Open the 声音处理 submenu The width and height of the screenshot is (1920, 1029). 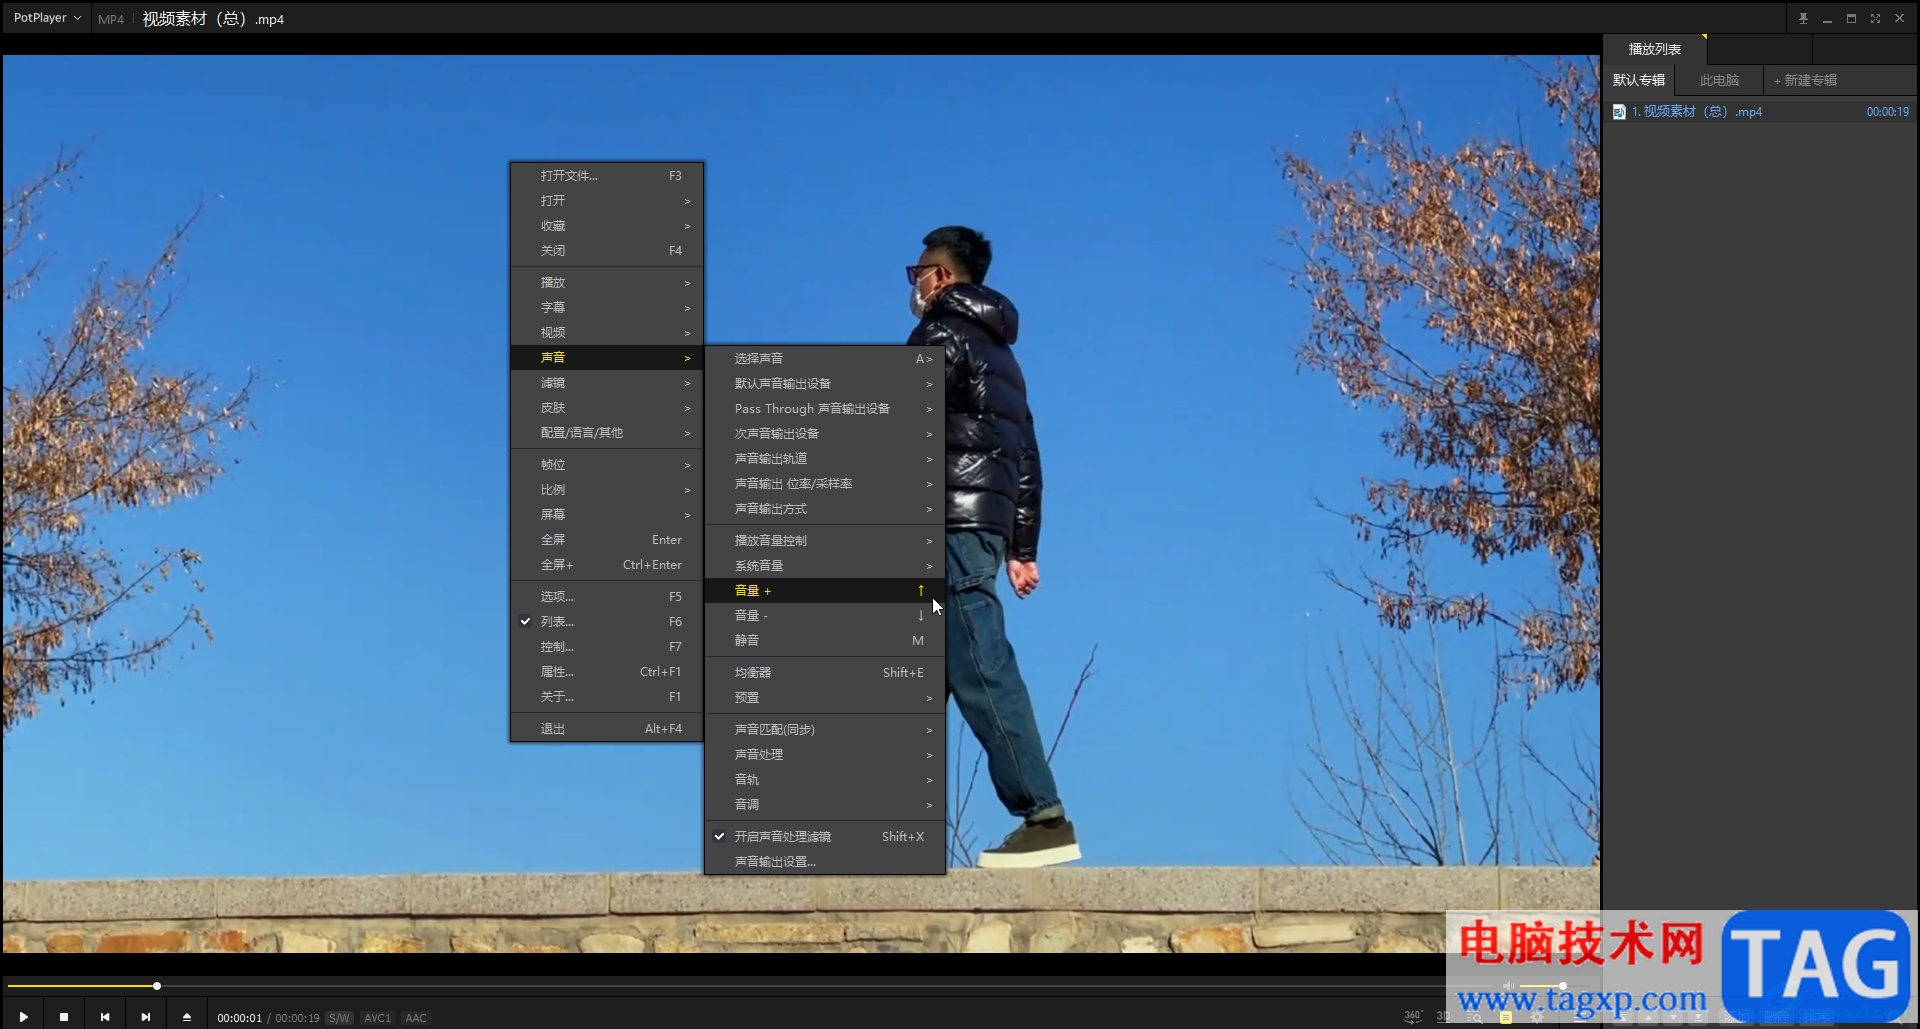(x=825, y=755)
